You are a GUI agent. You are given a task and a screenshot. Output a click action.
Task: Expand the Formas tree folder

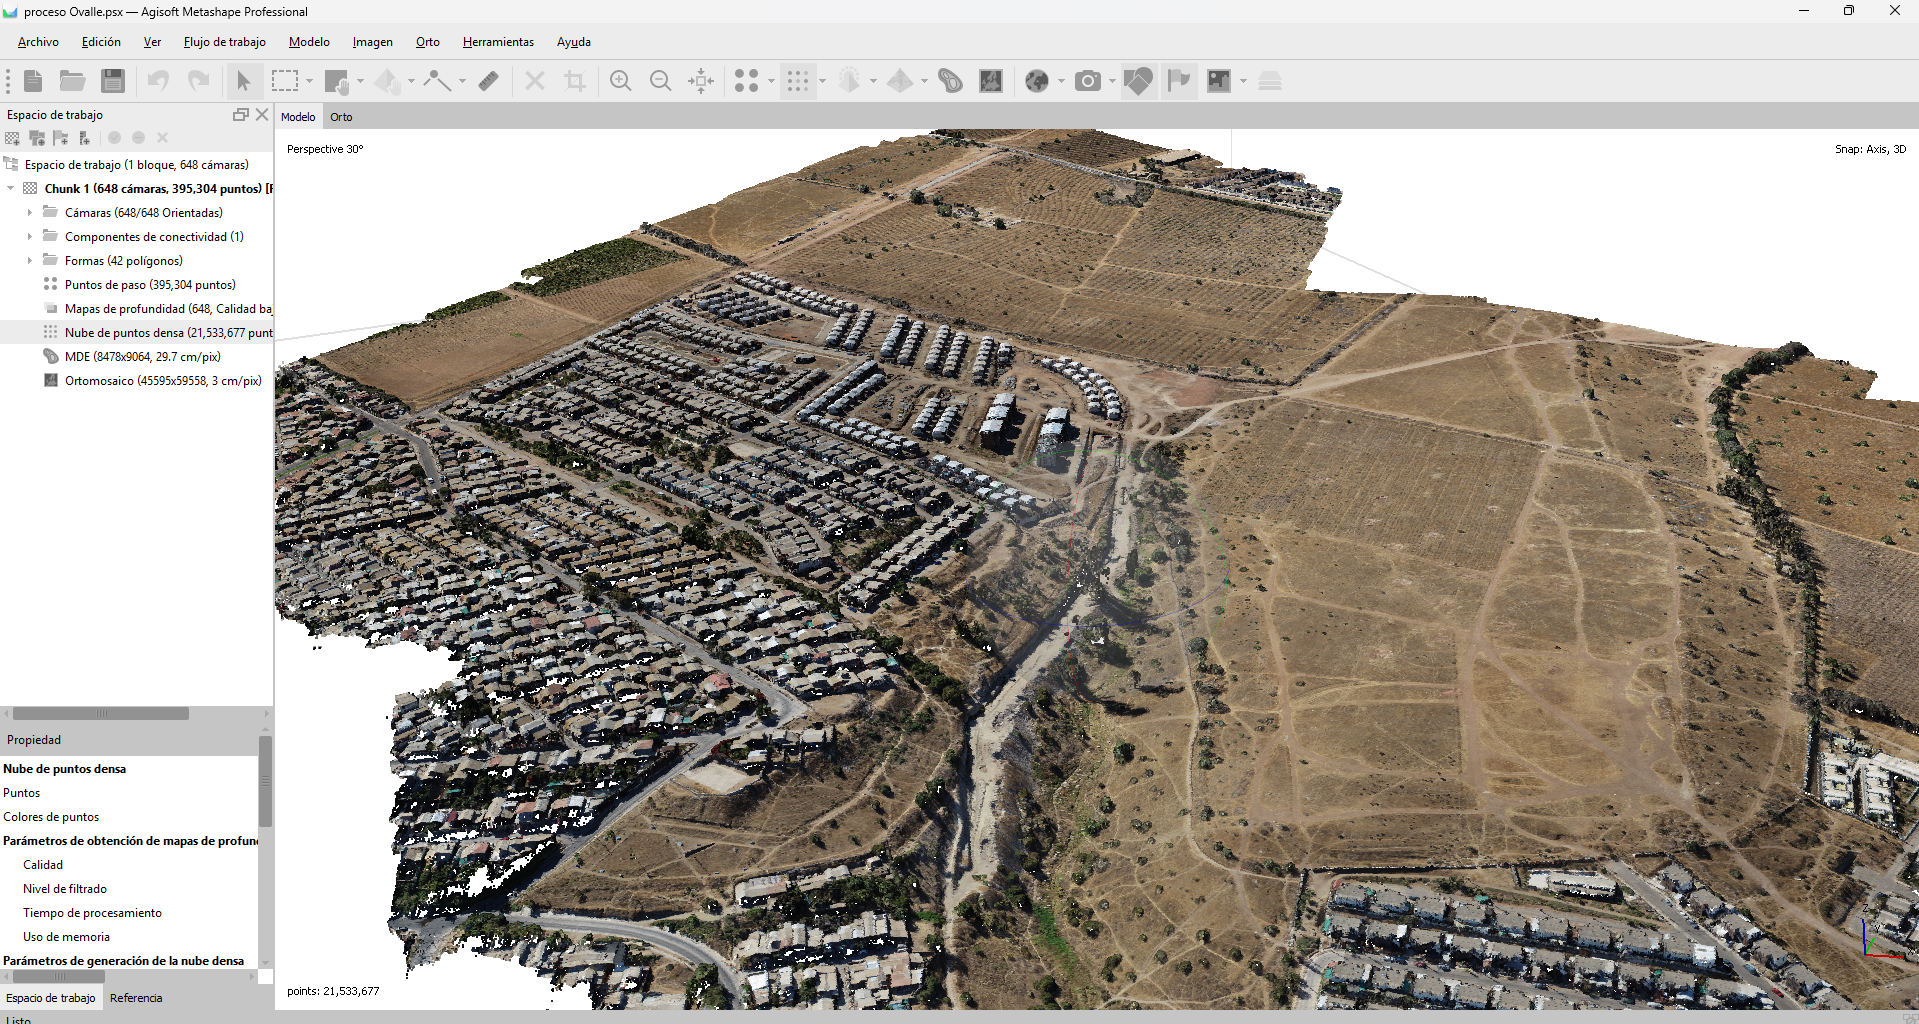tap(30, 261)
